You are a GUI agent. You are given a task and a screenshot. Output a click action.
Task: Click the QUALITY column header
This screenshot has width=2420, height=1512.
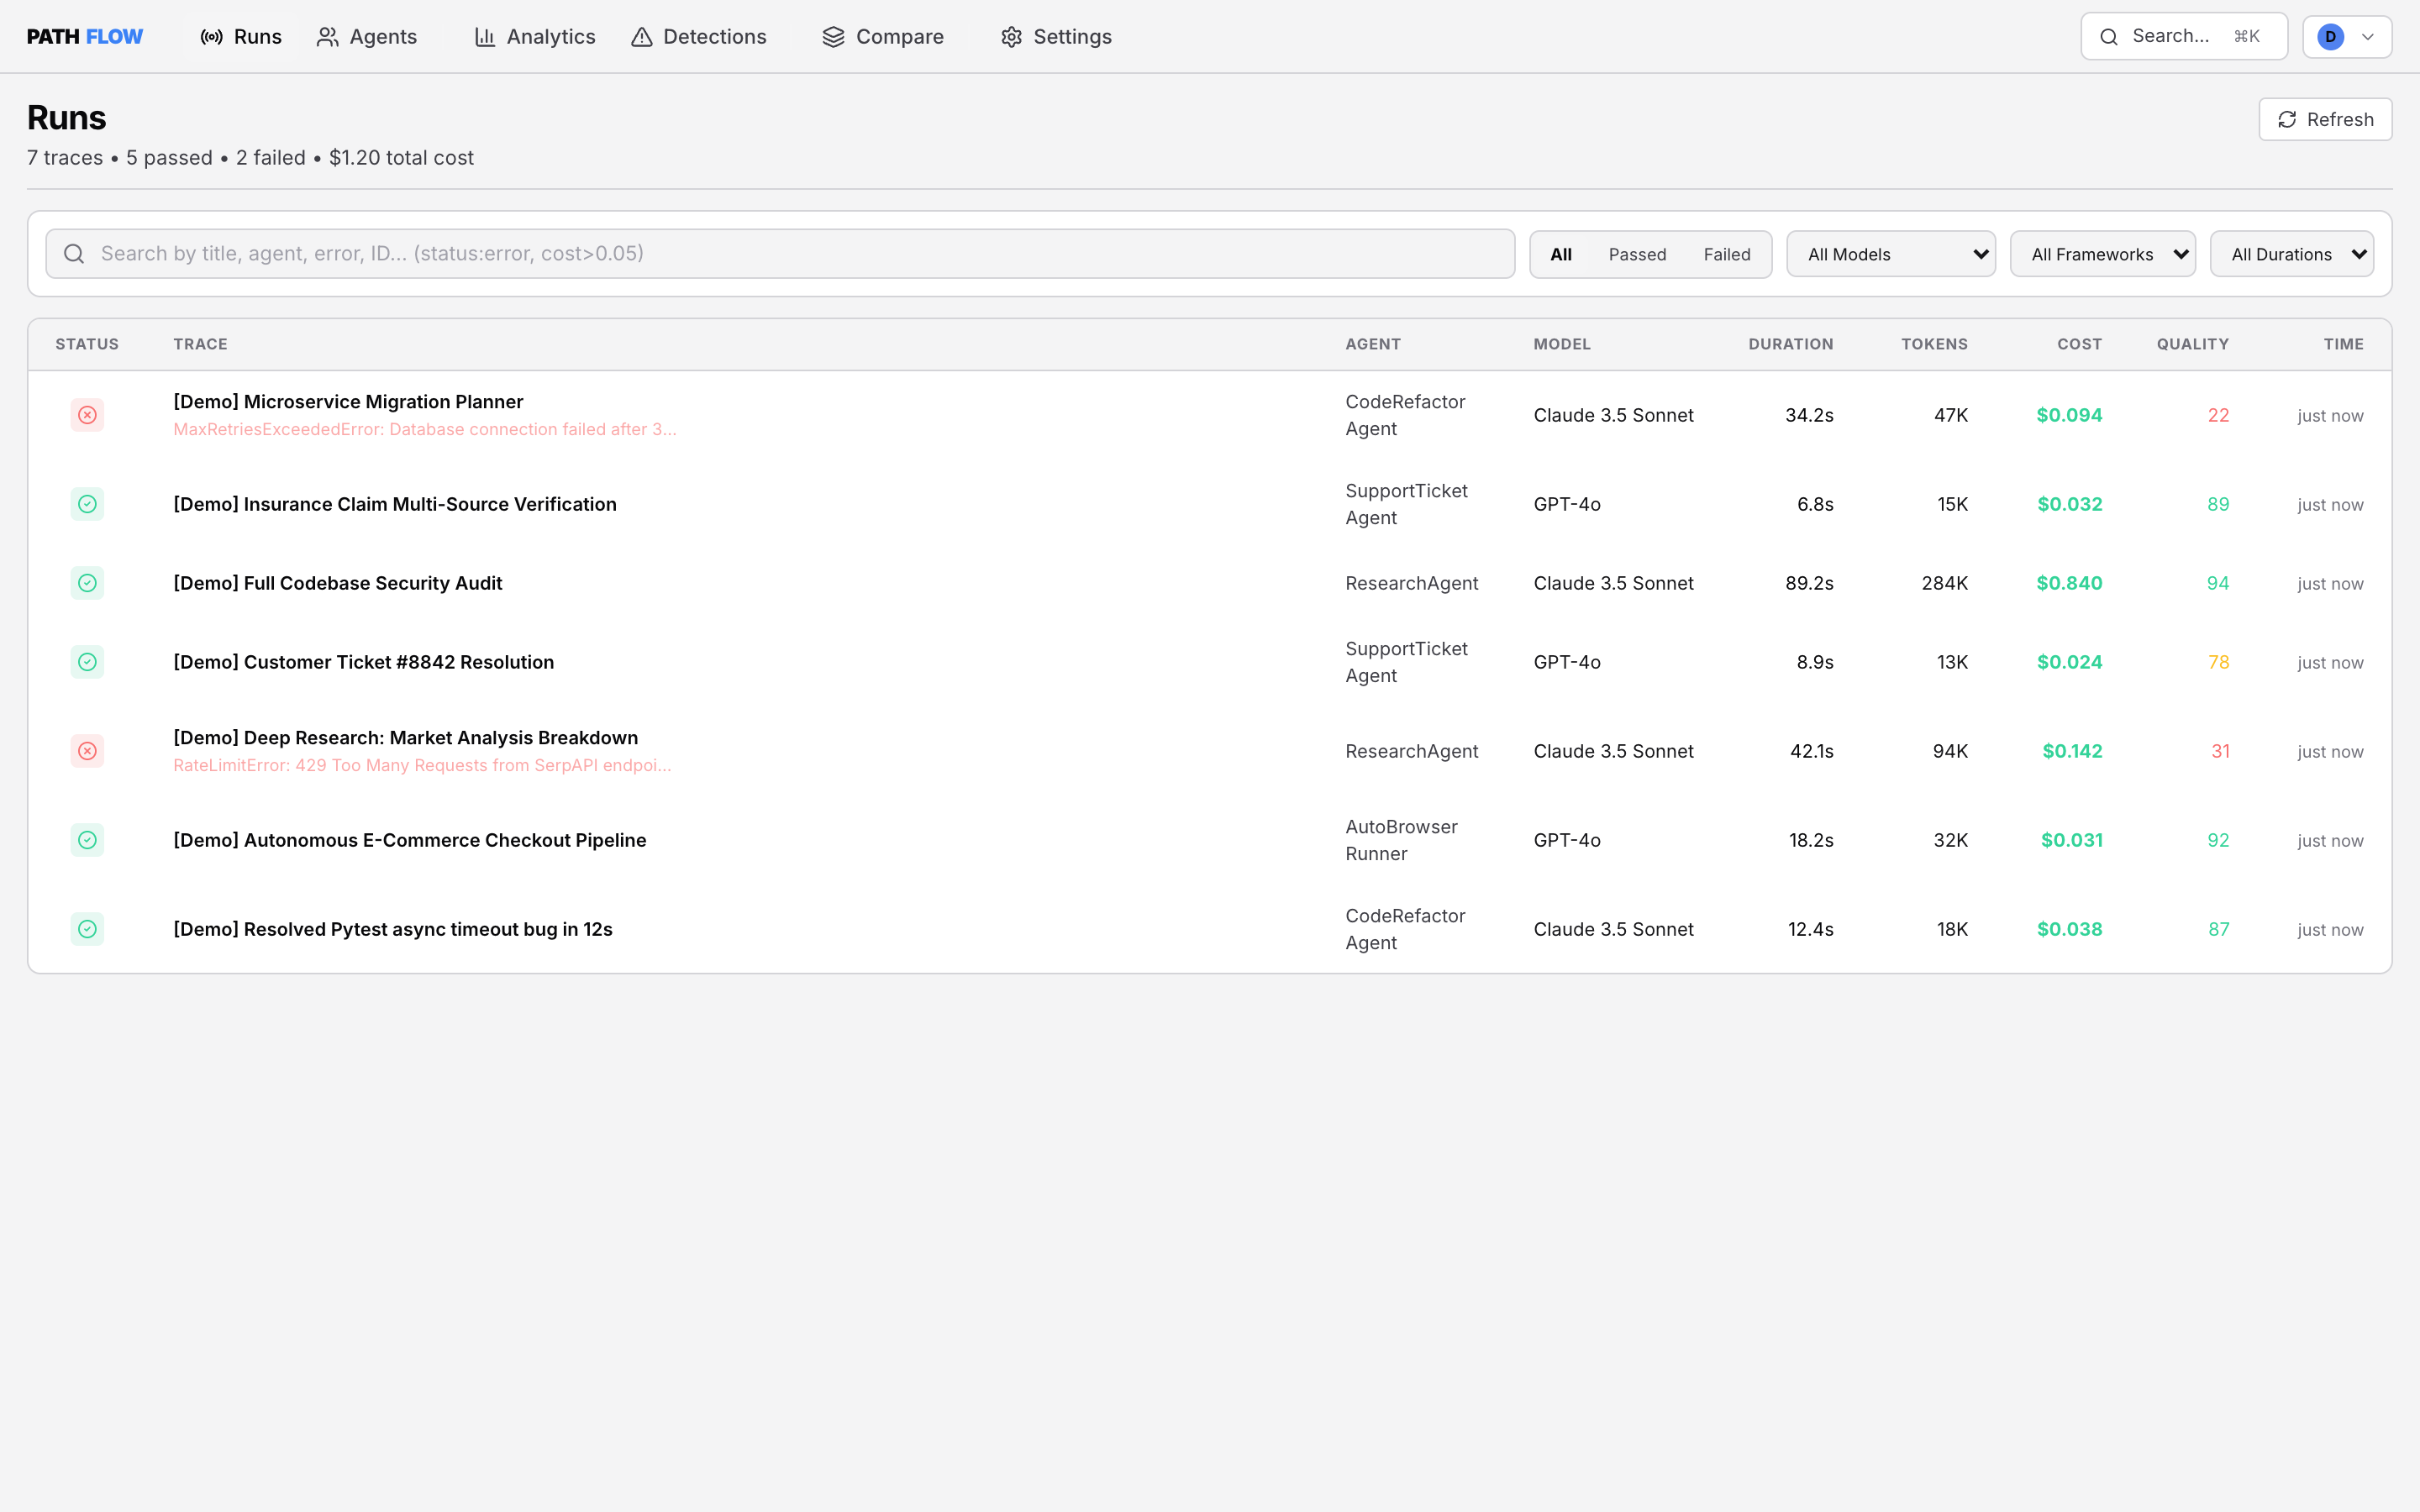click(x=2192, y=344)
